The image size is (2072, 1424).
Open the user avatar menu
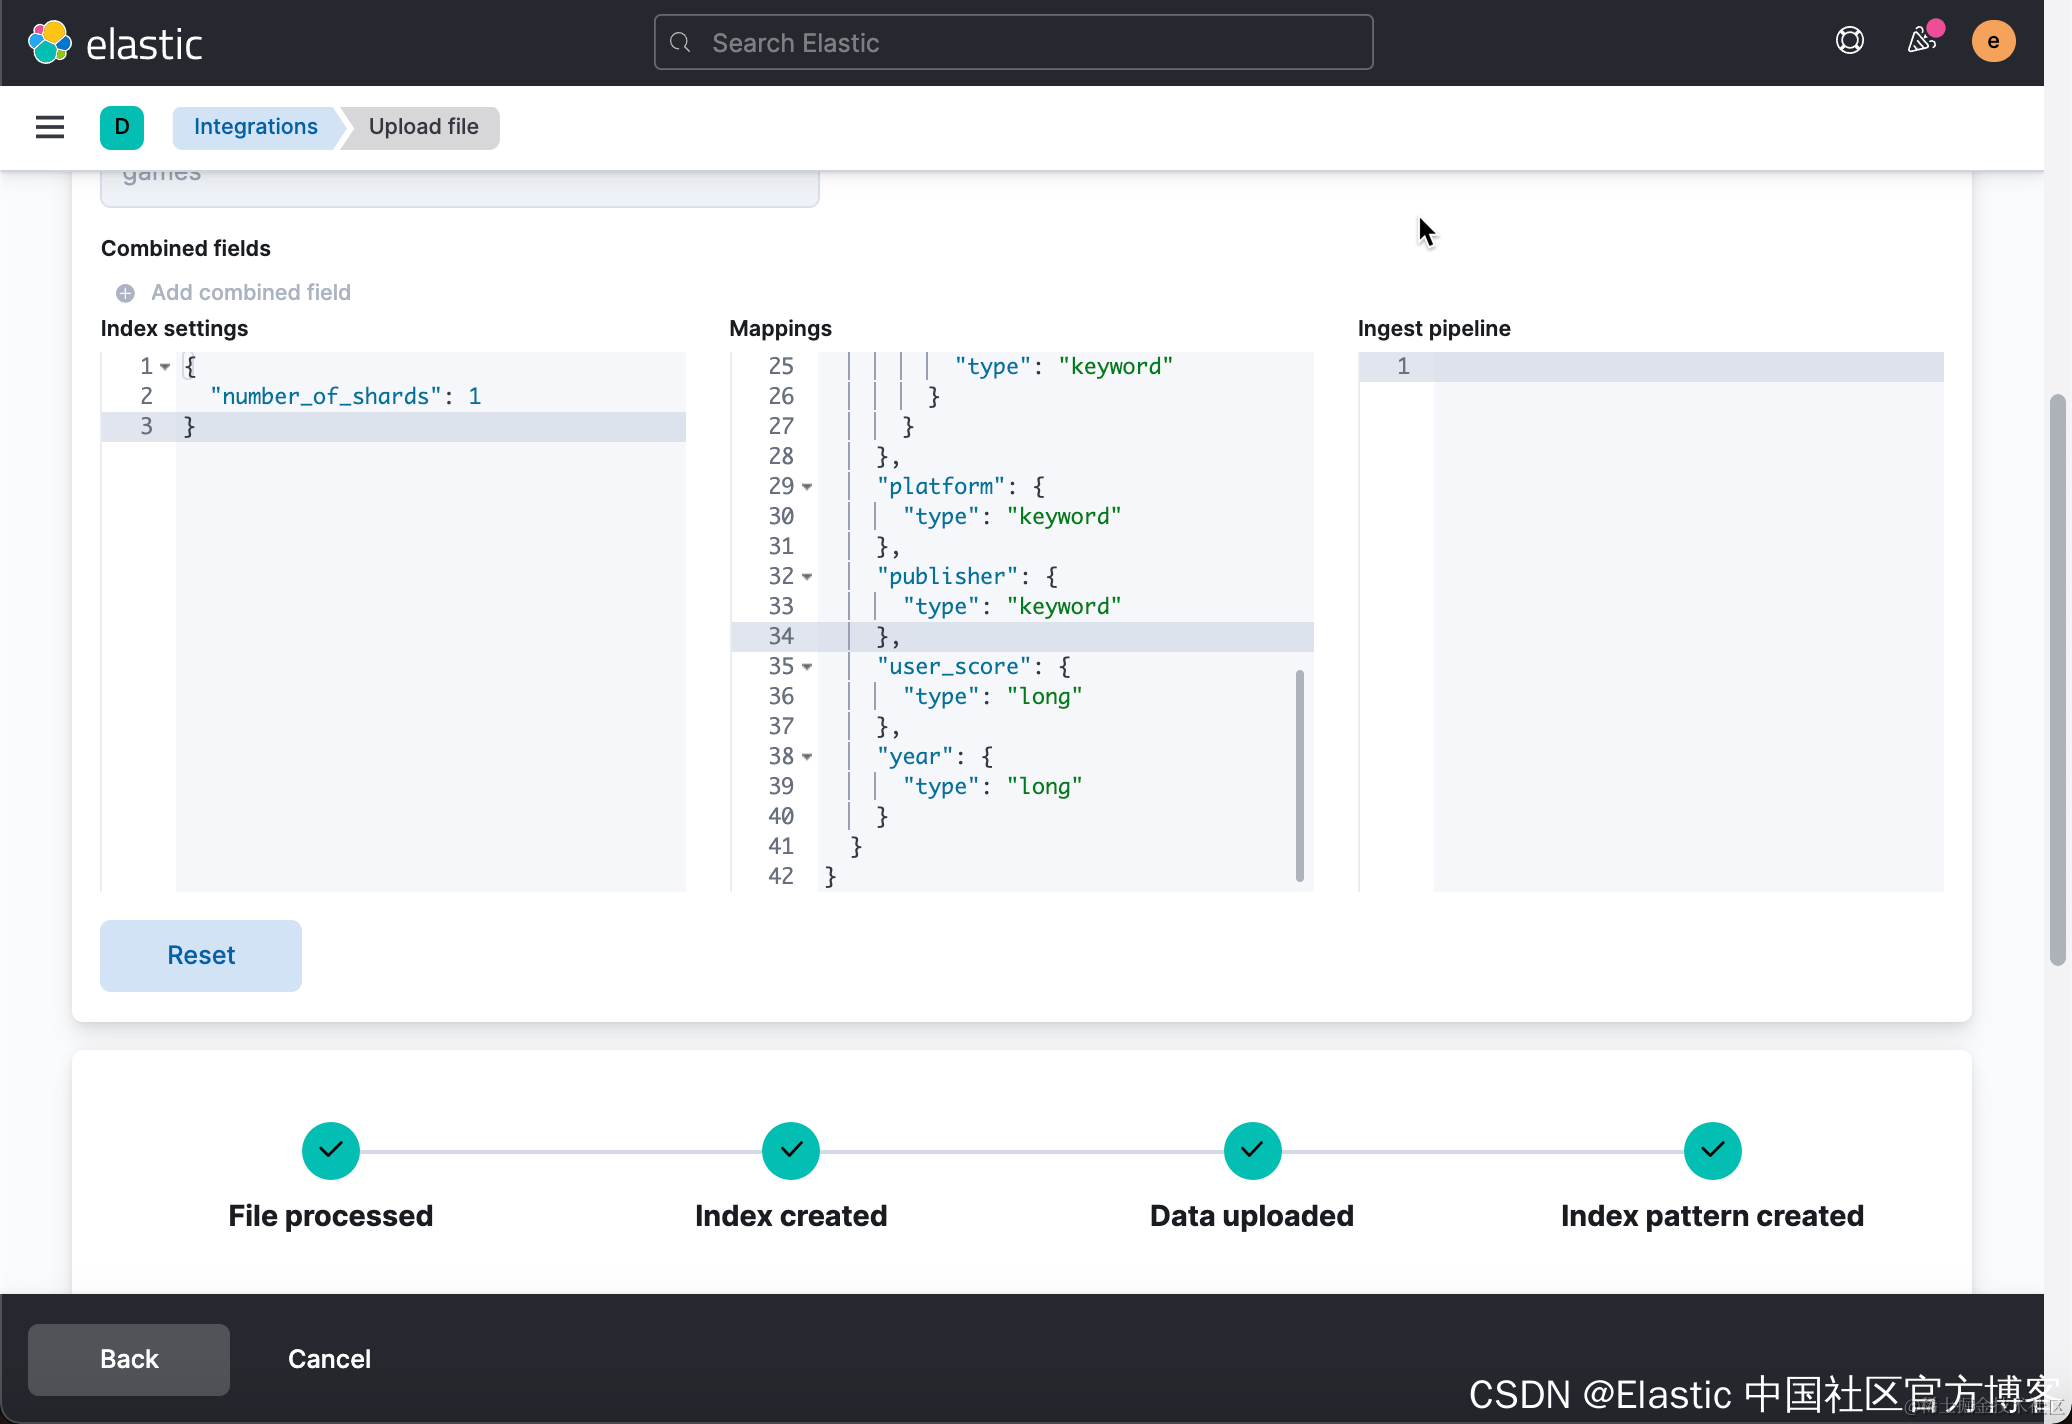coord(1992,41)
